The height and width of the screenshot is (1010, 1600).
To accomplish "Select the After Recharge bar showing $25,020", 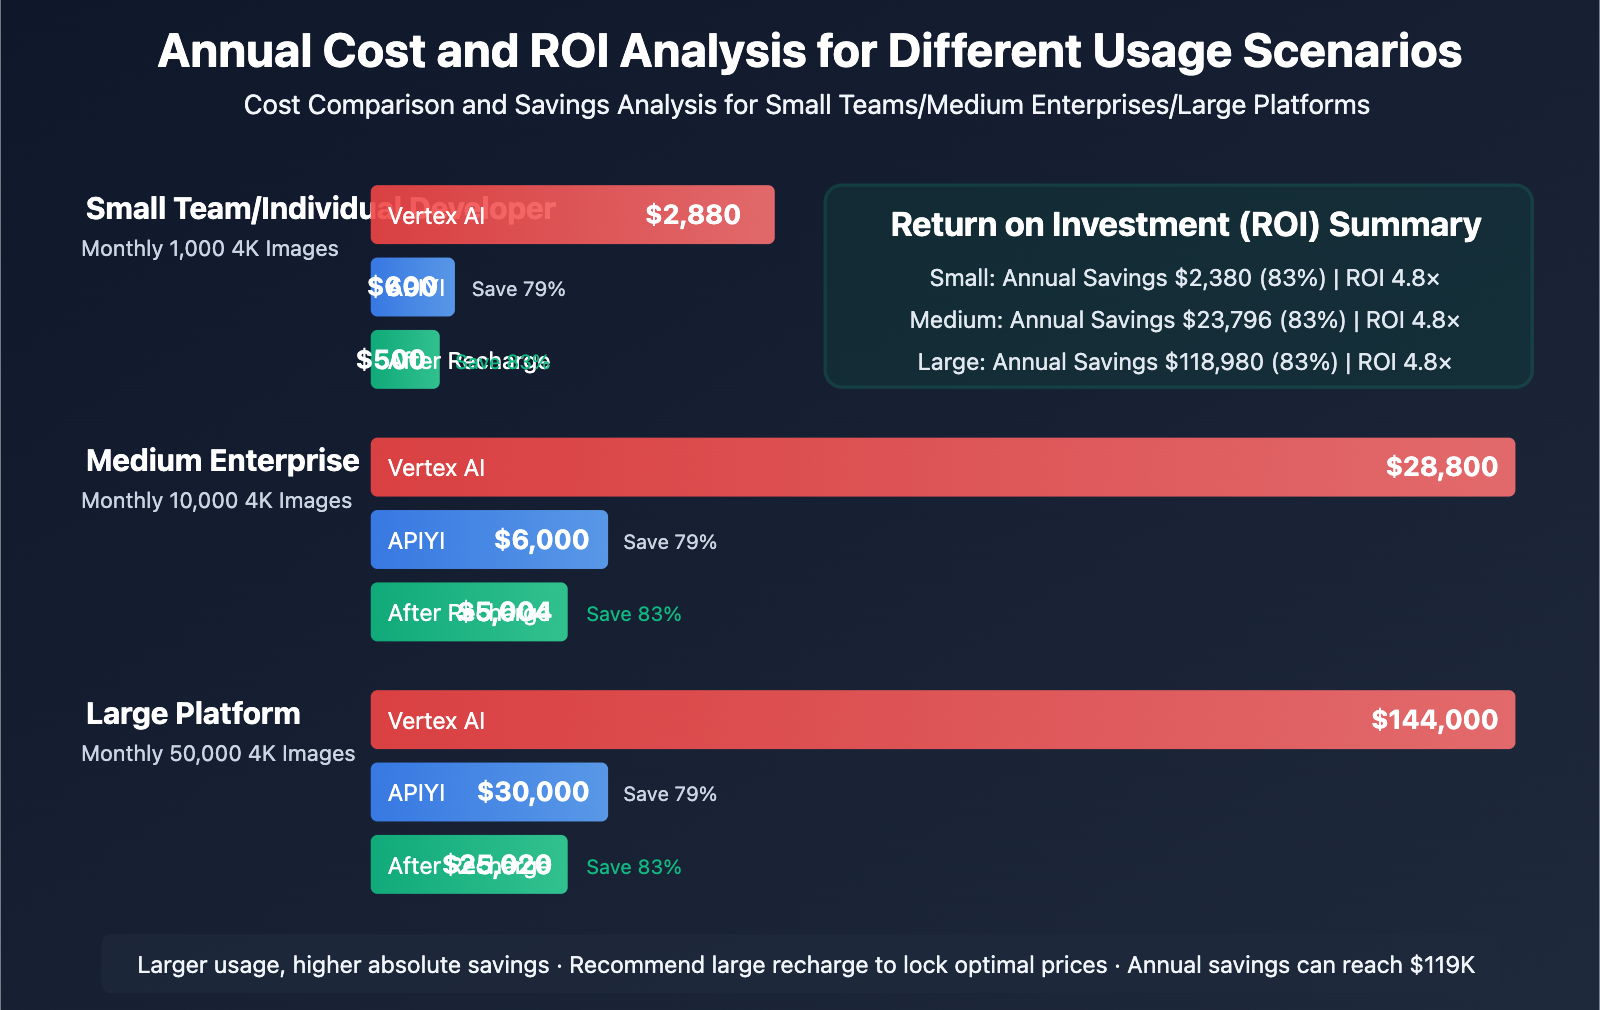I will [x=468, y=864].
